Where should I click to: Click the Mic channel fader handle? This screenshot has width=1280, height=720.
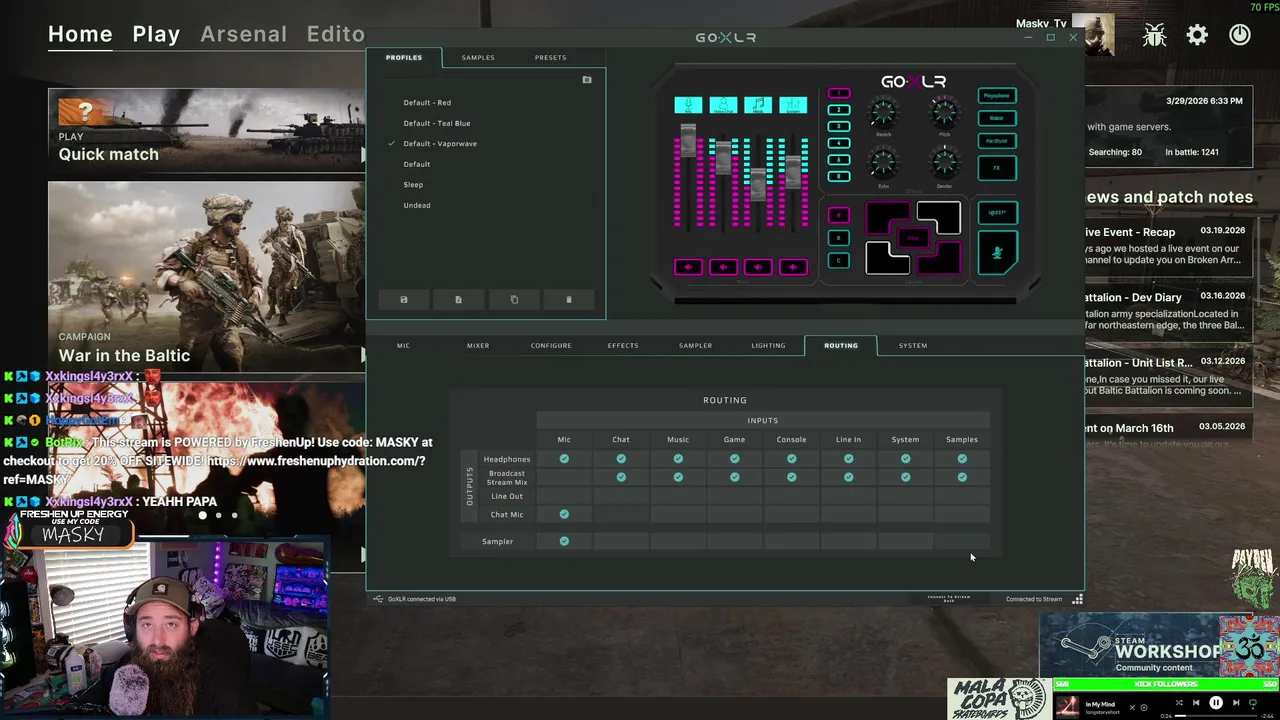[688, 140]
